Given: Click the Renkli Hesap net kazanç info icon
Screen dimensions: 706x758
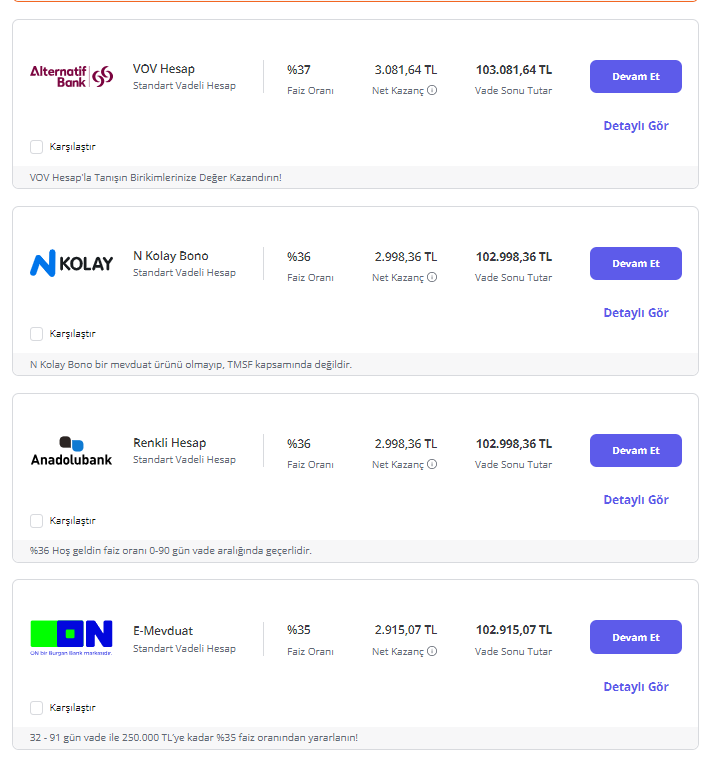Looking at the screenshot, I should click(432, 464).
